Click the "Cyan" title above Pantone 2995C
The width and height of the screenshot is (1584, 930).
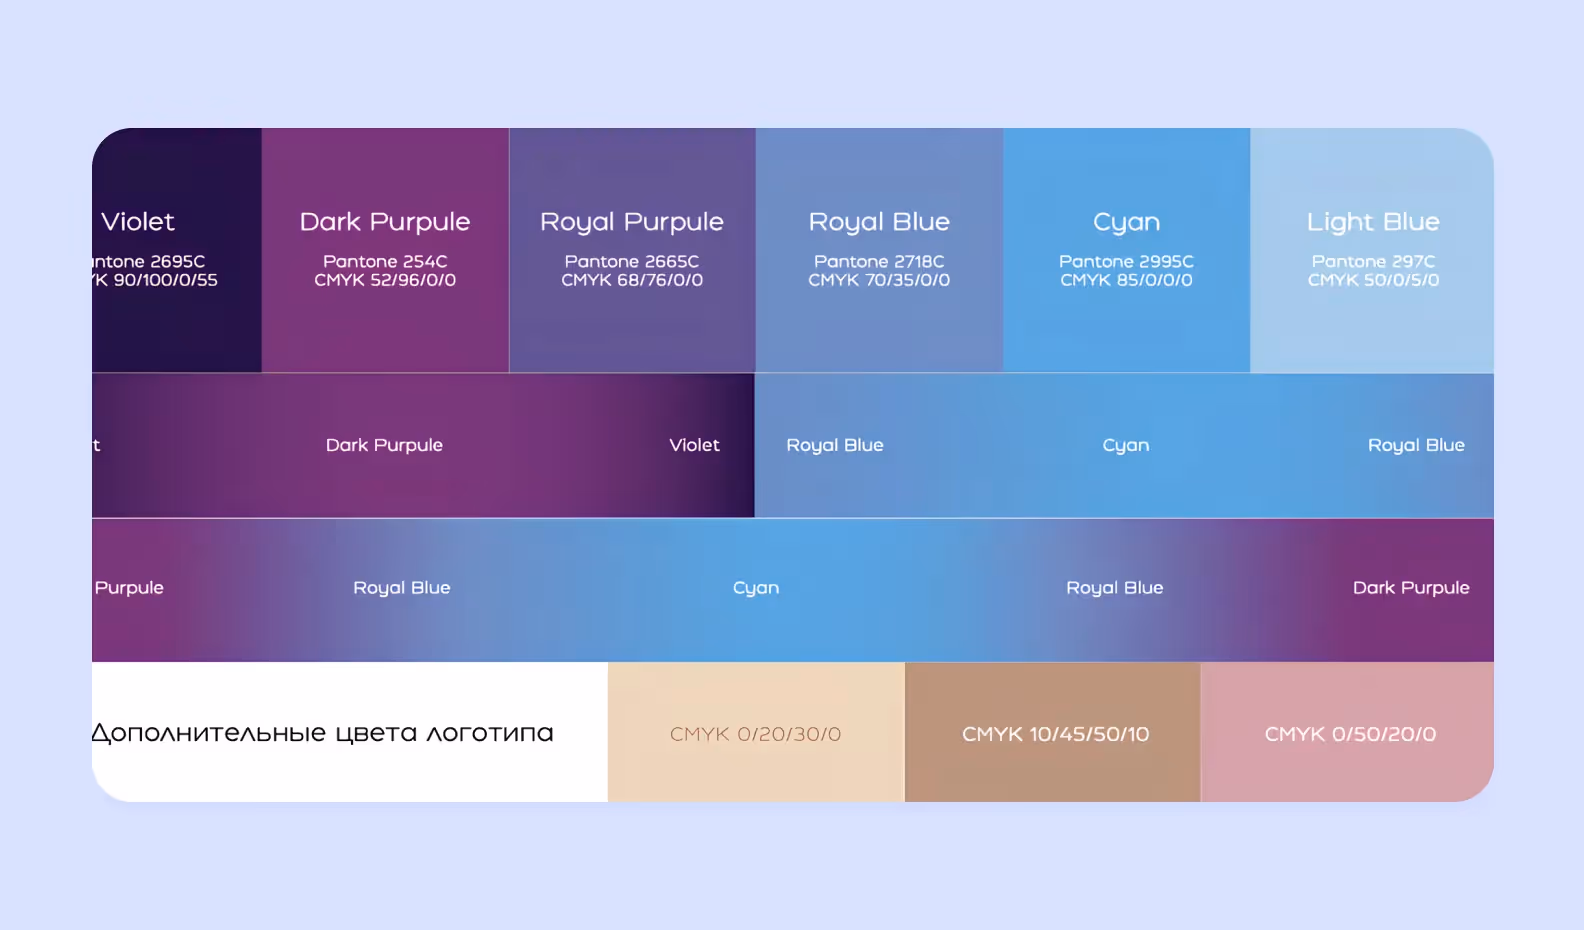(1127, 223)
